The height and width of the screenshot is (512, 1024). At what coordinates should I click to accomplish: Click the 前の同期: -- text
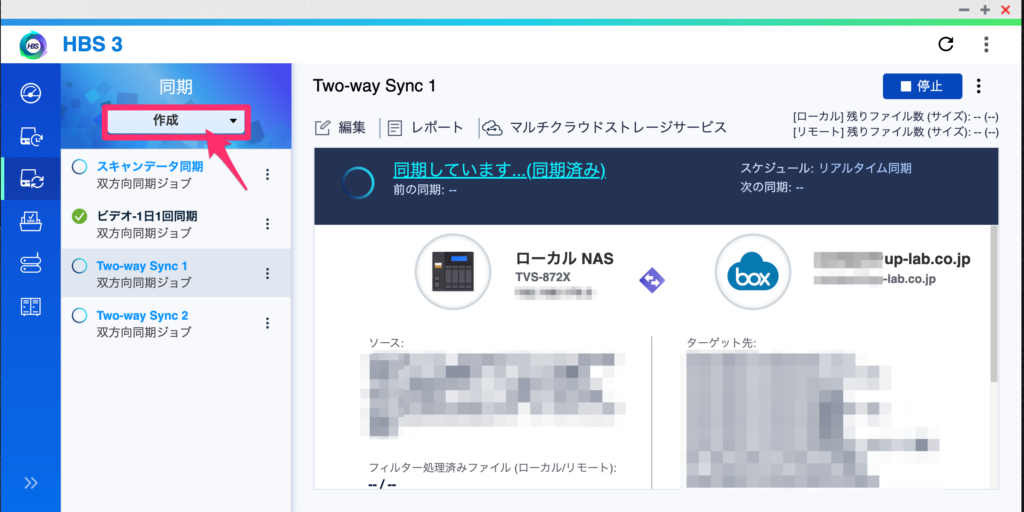(x=424, y=189)
